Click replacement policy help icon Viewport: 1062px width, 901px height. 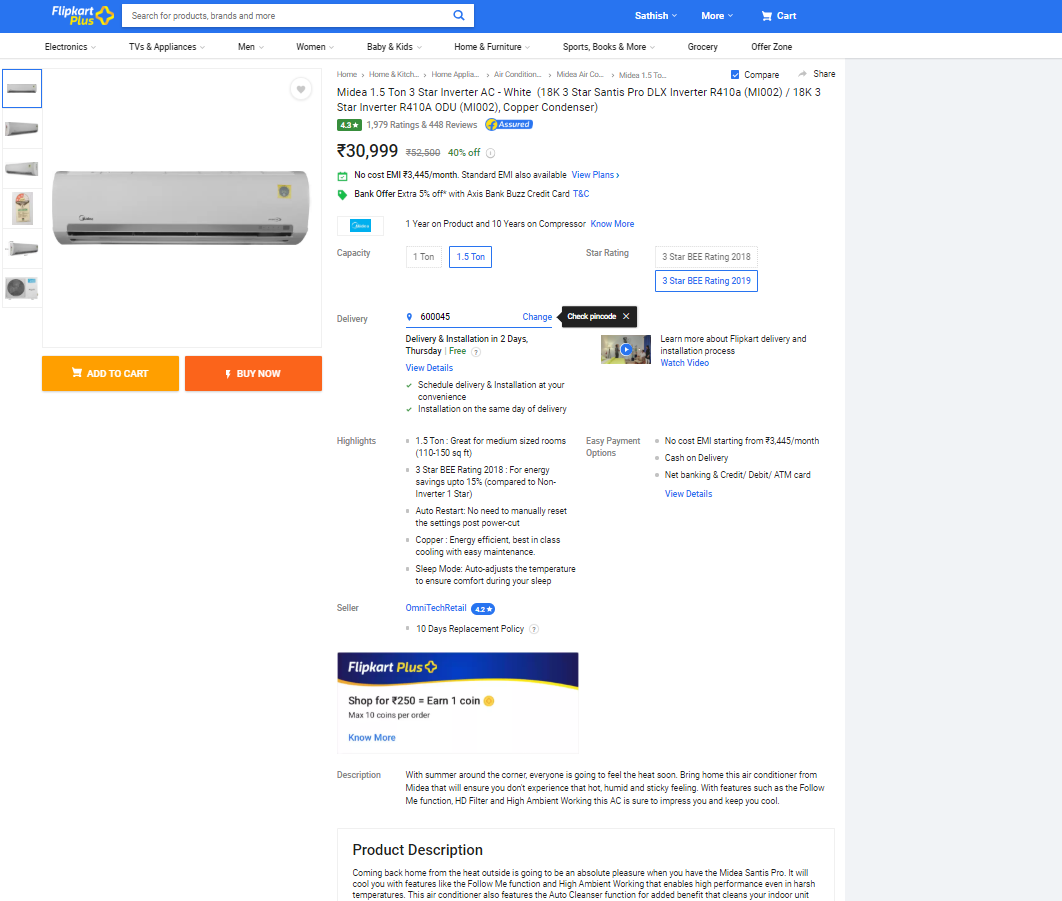click(534, 629)
